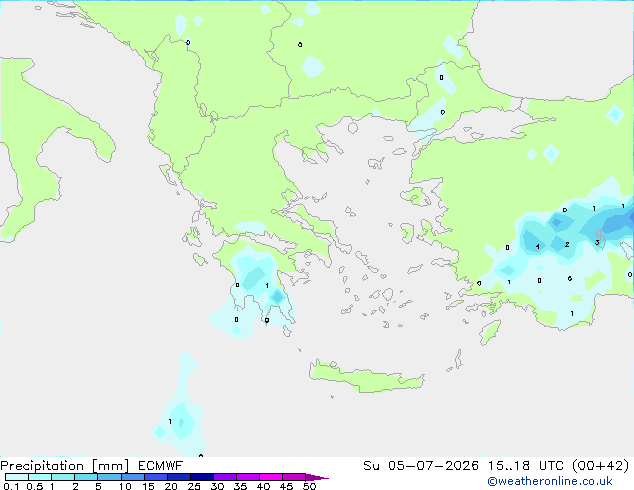The image size is (634, 490).
Task: Click the '0.1' legend scale label
Action: pos(11,486)
